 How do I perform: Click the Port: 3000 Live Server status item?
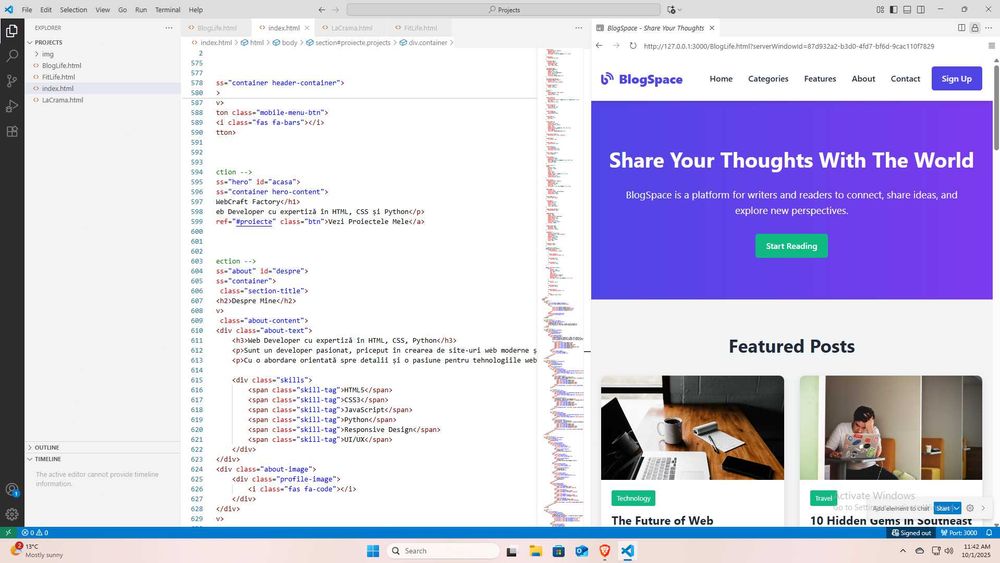(x=959, y=532)
